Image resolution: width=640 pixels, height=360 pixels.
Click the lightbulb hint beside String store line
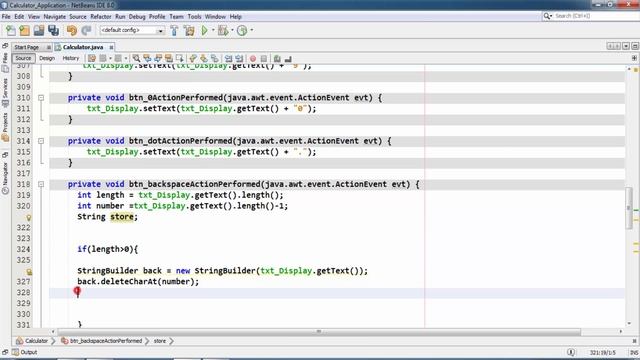tap(29, 217)
